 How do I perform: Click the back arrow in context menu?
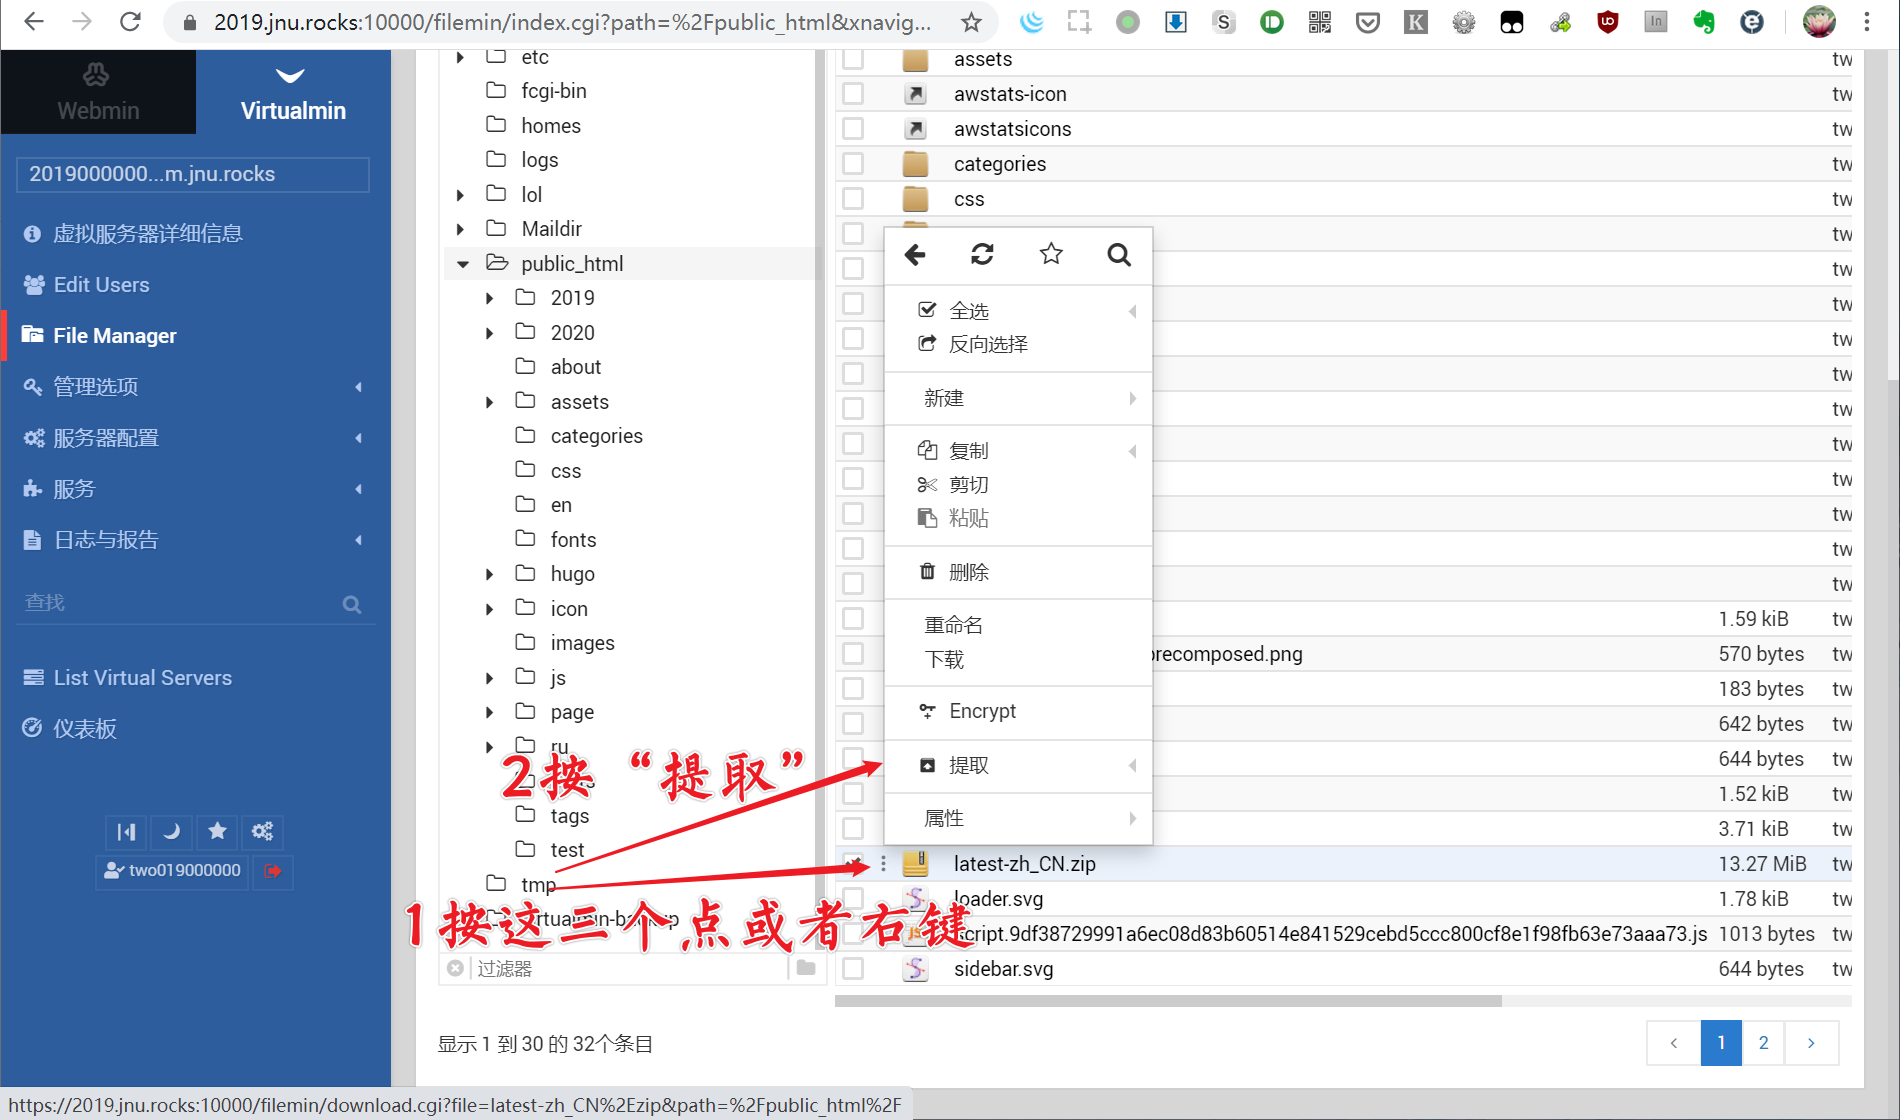click(x=915, y=255)
